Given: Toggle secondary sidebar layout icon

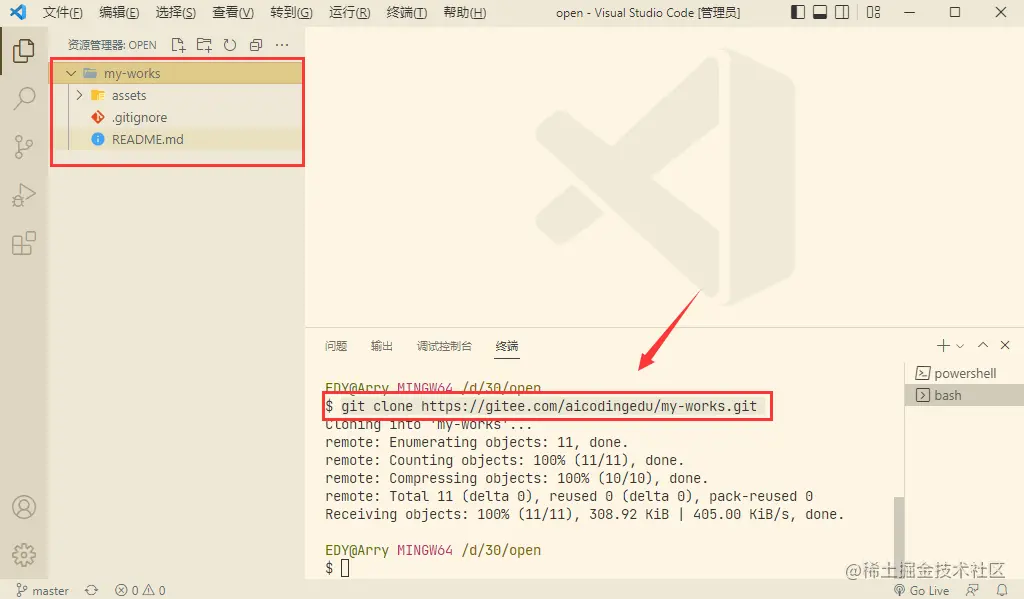Looking at the screenshot, I should (842, 12).
